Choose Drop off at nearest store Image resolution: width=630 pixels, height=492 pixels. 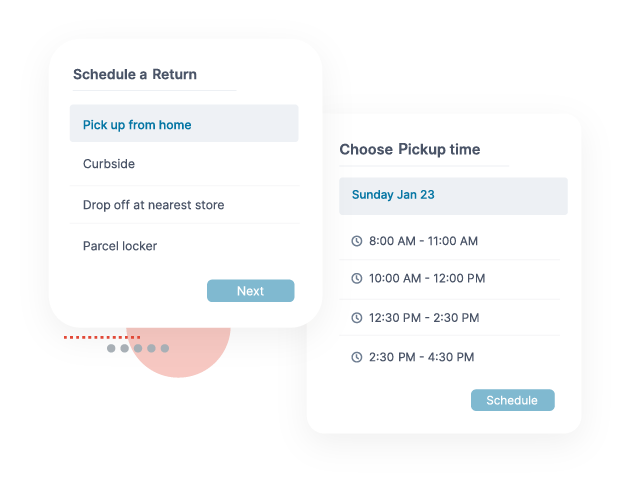(x=184, y=205)
